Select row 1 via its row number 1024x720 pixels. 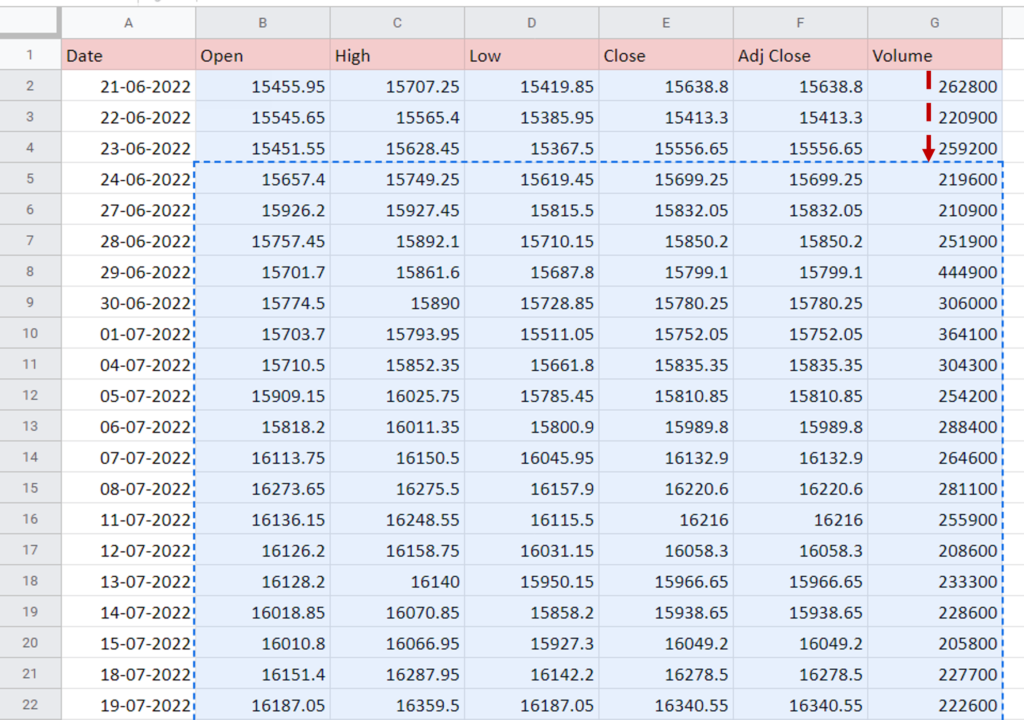tap(30, 54)
